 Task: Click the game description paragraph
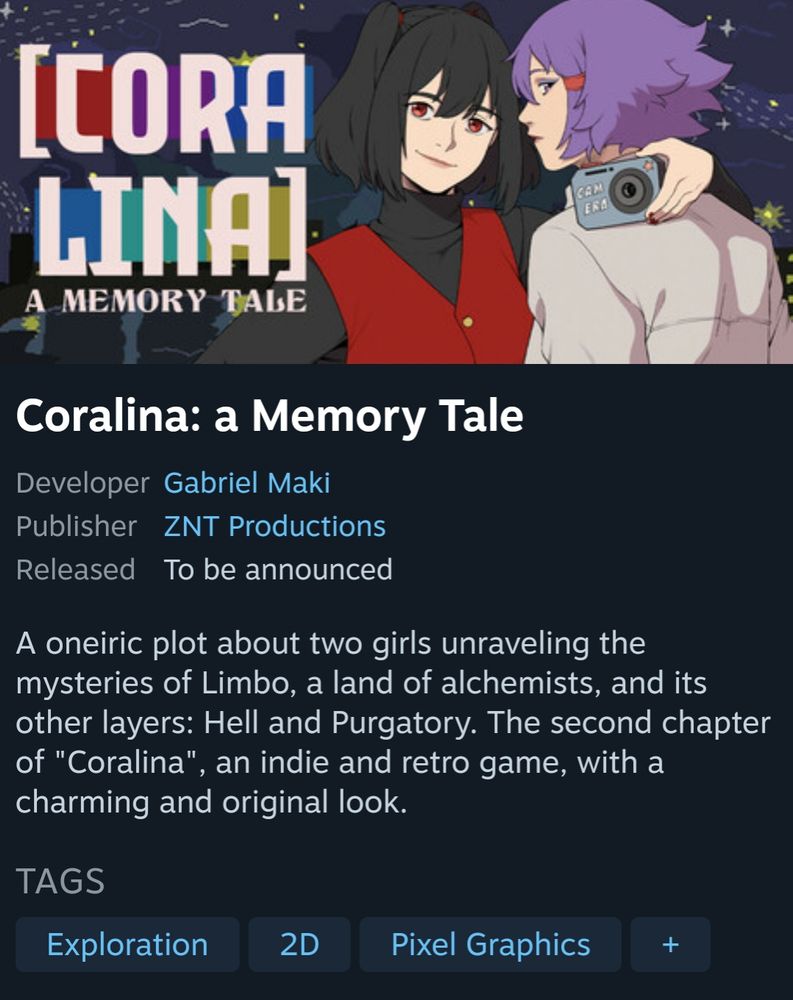tap(392, 722)
